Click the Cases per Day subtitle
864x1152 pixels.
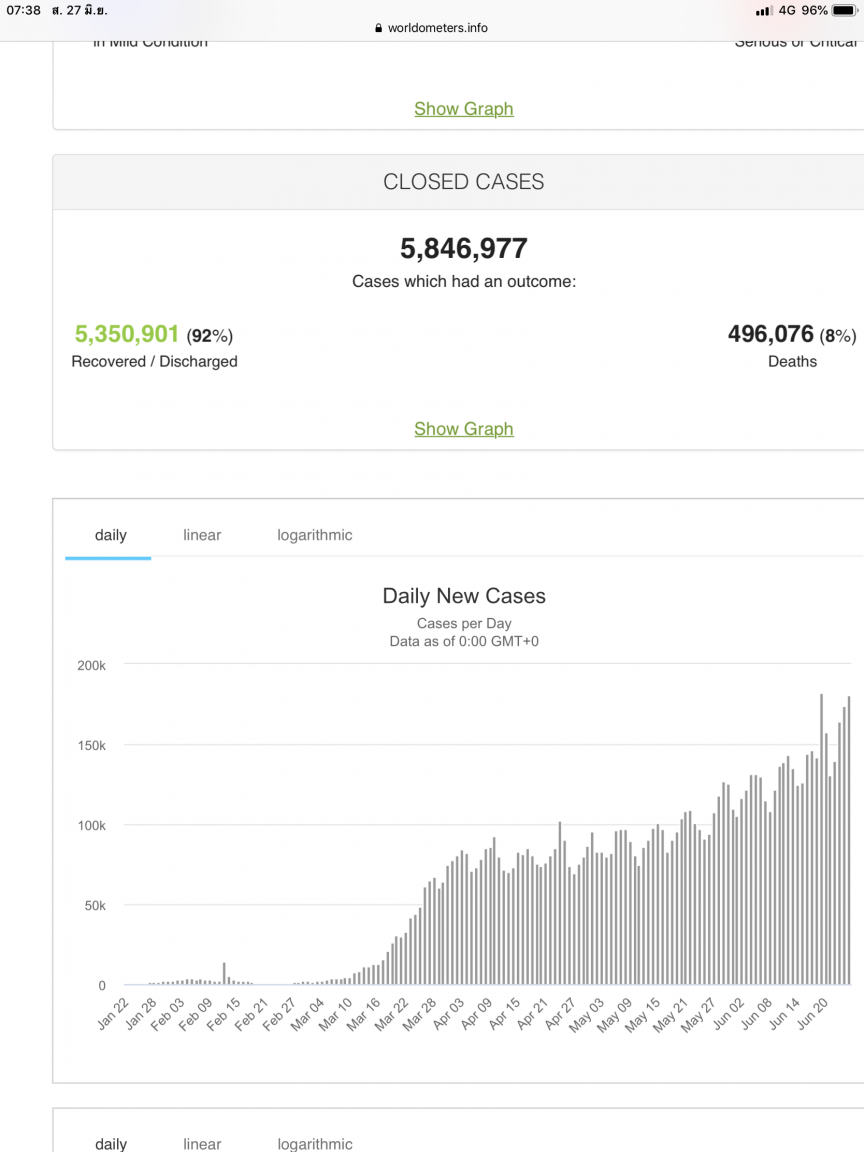click(x=464, y=624)
